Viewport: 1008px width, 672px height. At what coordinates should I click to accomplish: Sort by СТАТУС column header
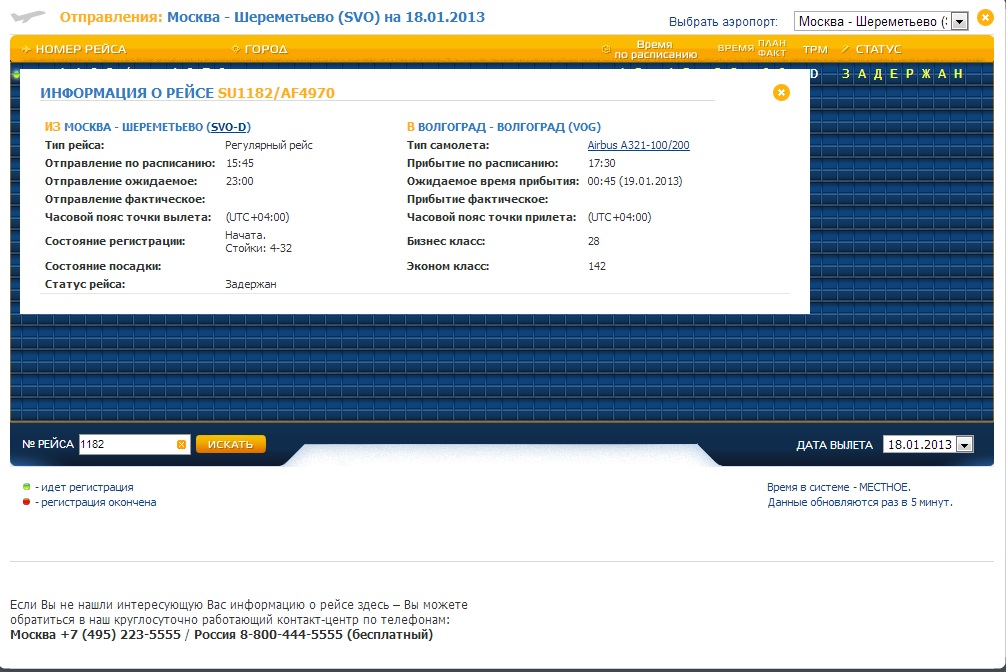click(878, 49)
